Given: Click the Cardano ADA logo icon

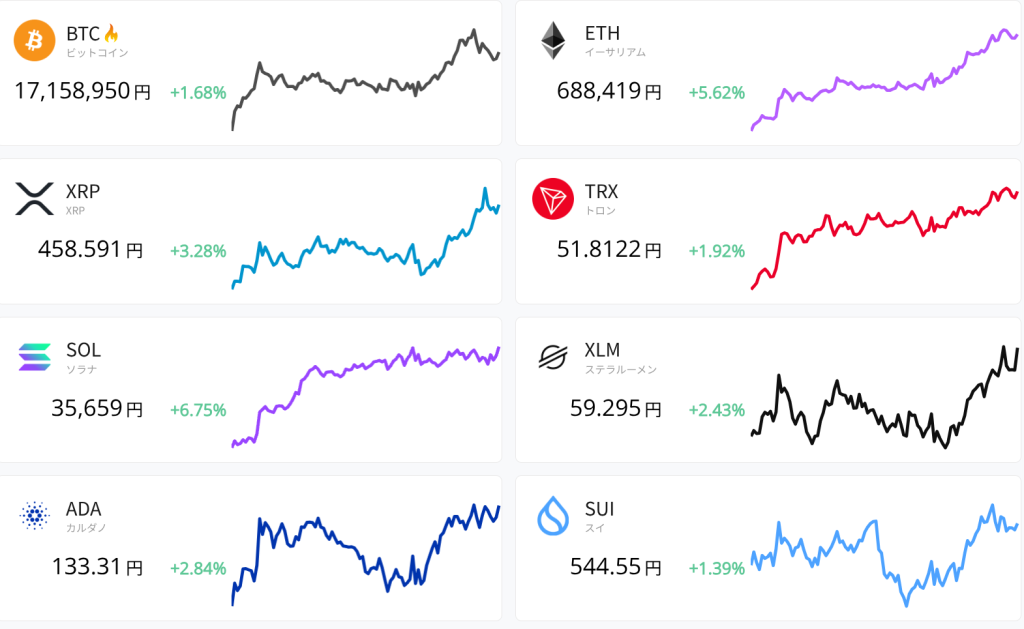Looking at the screenshot, I should coord(34,516).
